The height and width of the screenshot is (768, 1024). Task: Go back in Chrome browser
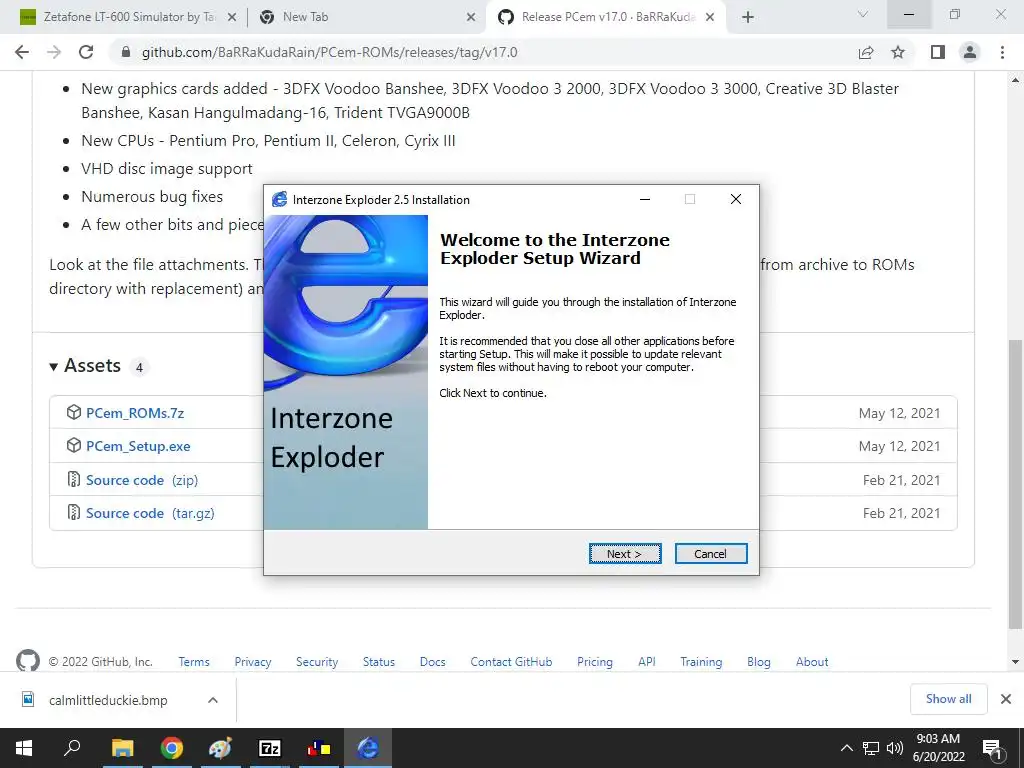(x=22, y=52)
